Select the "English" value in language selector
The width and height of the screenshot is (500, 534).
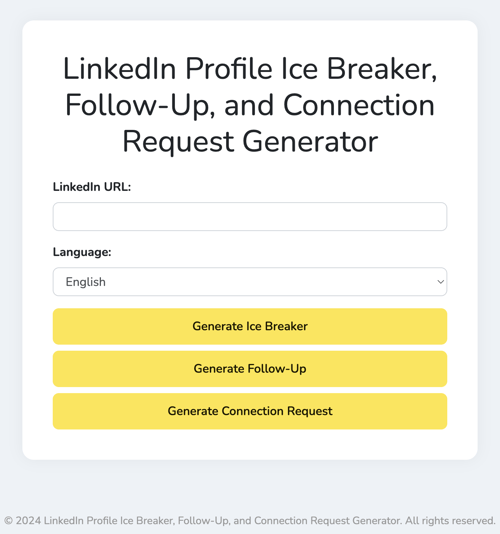85,282
